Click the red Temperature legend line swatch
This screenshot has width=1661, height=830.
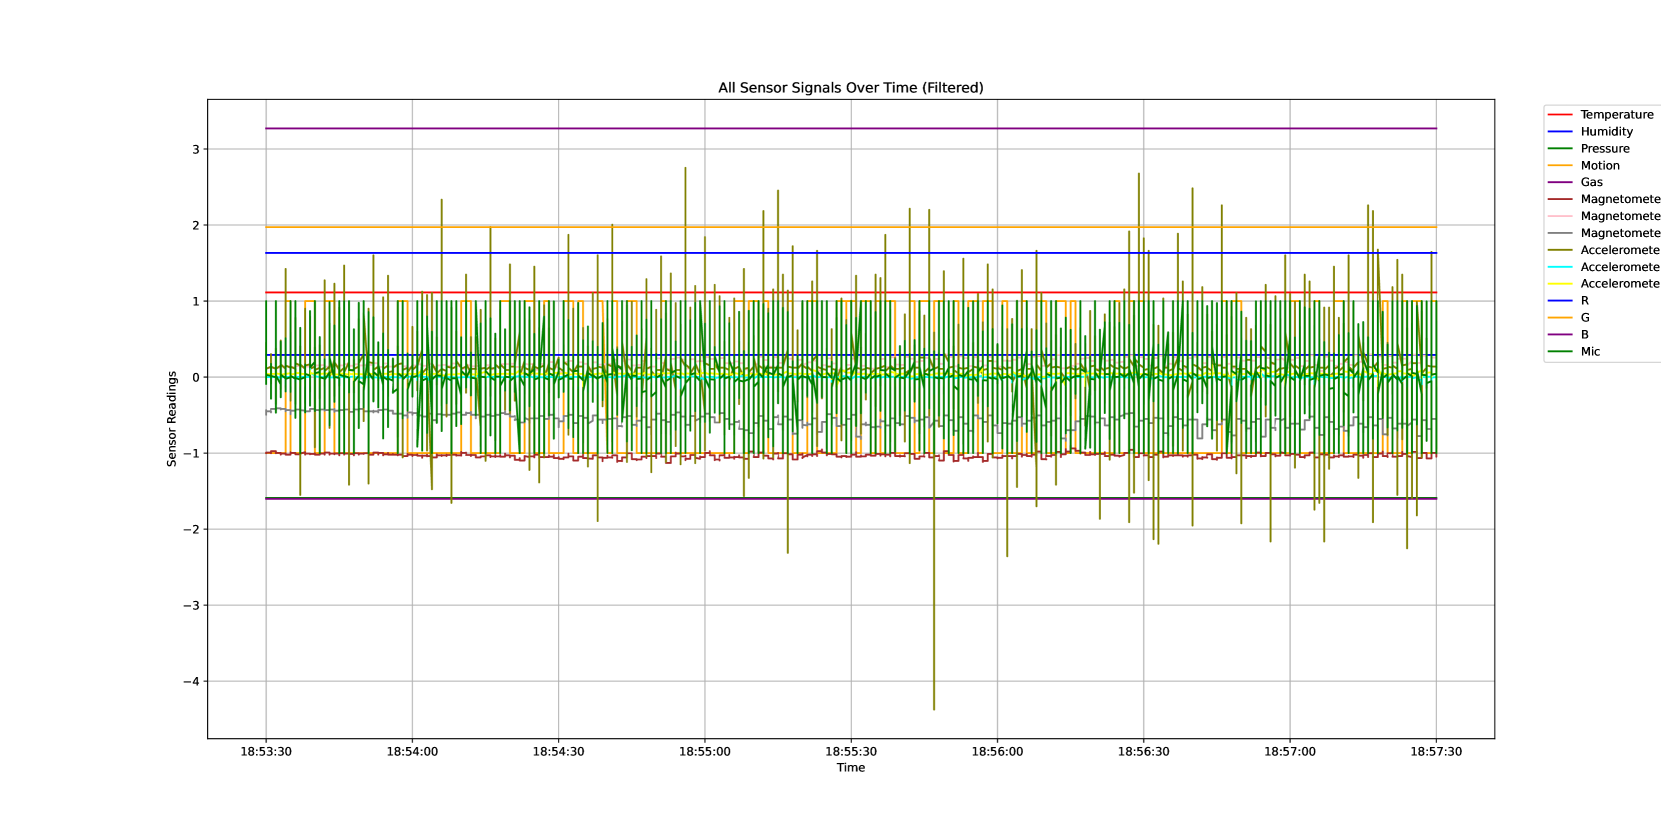pos(1560,115)
